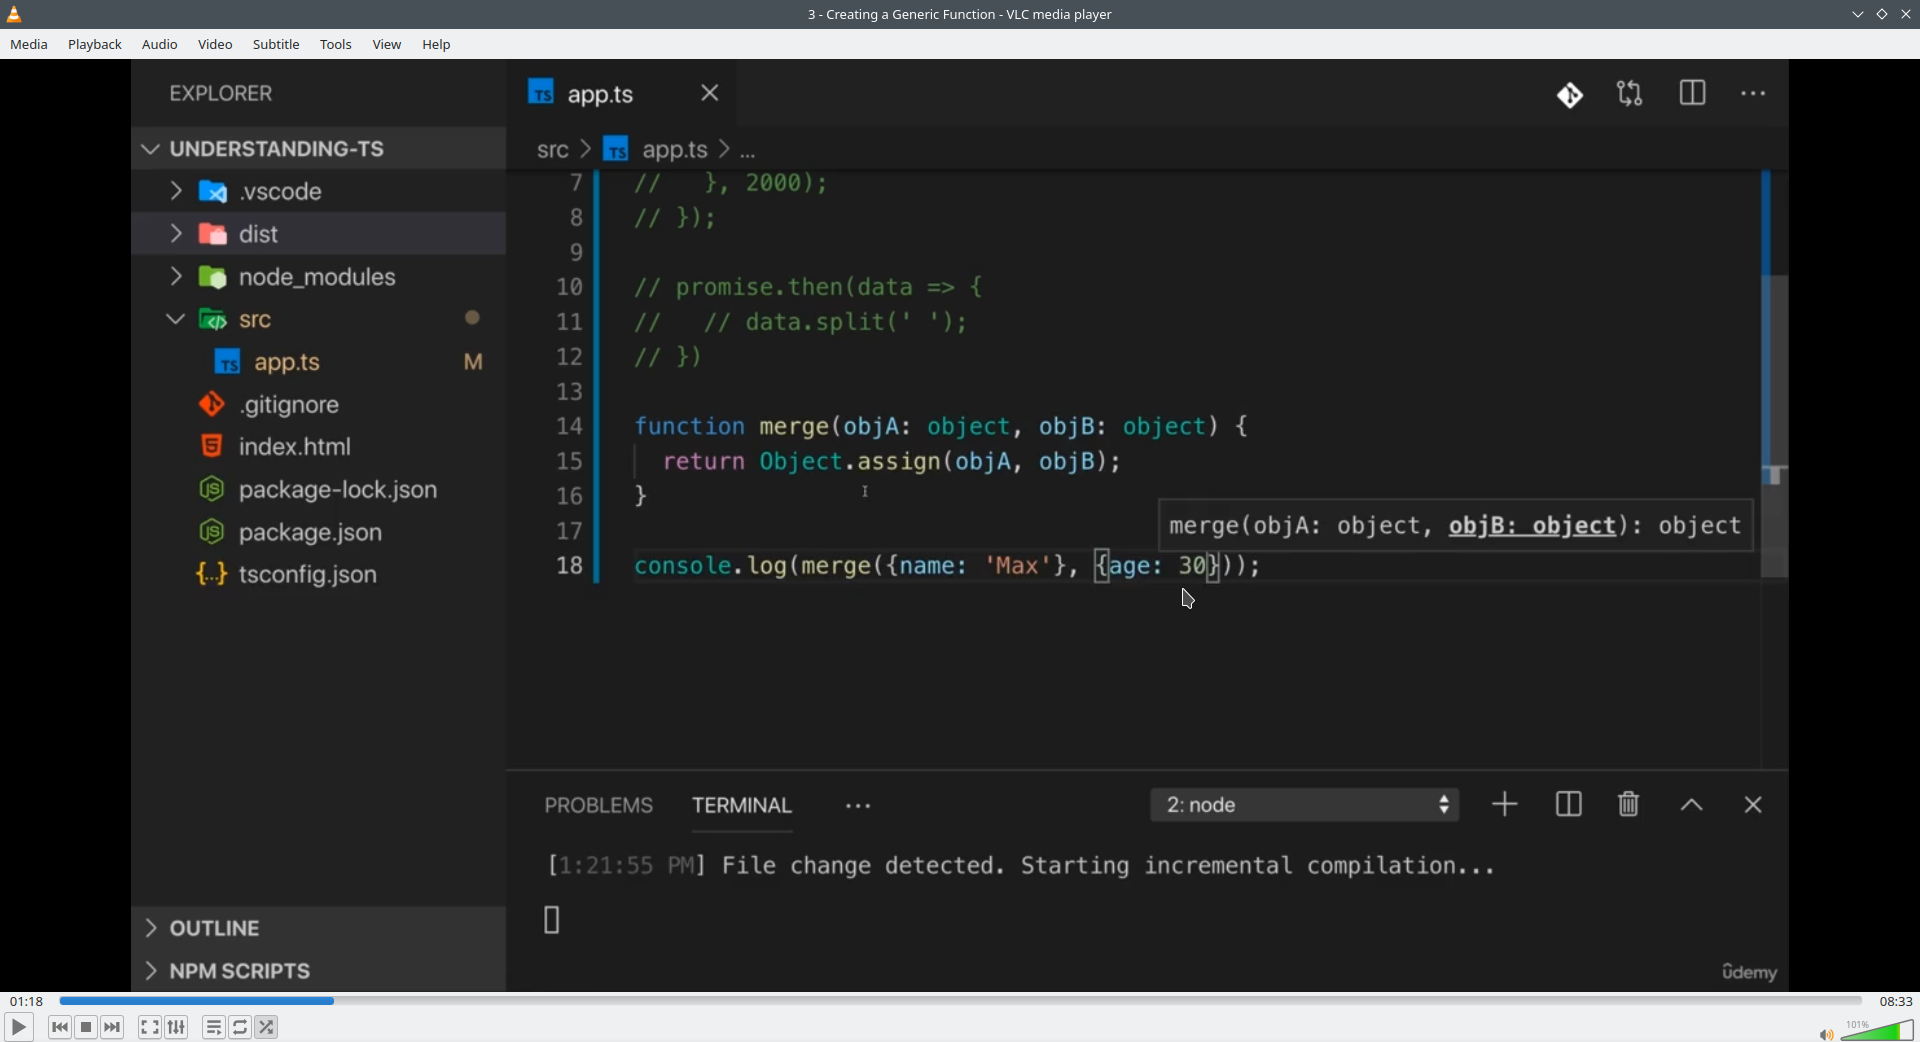Mute audio via speaker icon

pos(1825,1034)
